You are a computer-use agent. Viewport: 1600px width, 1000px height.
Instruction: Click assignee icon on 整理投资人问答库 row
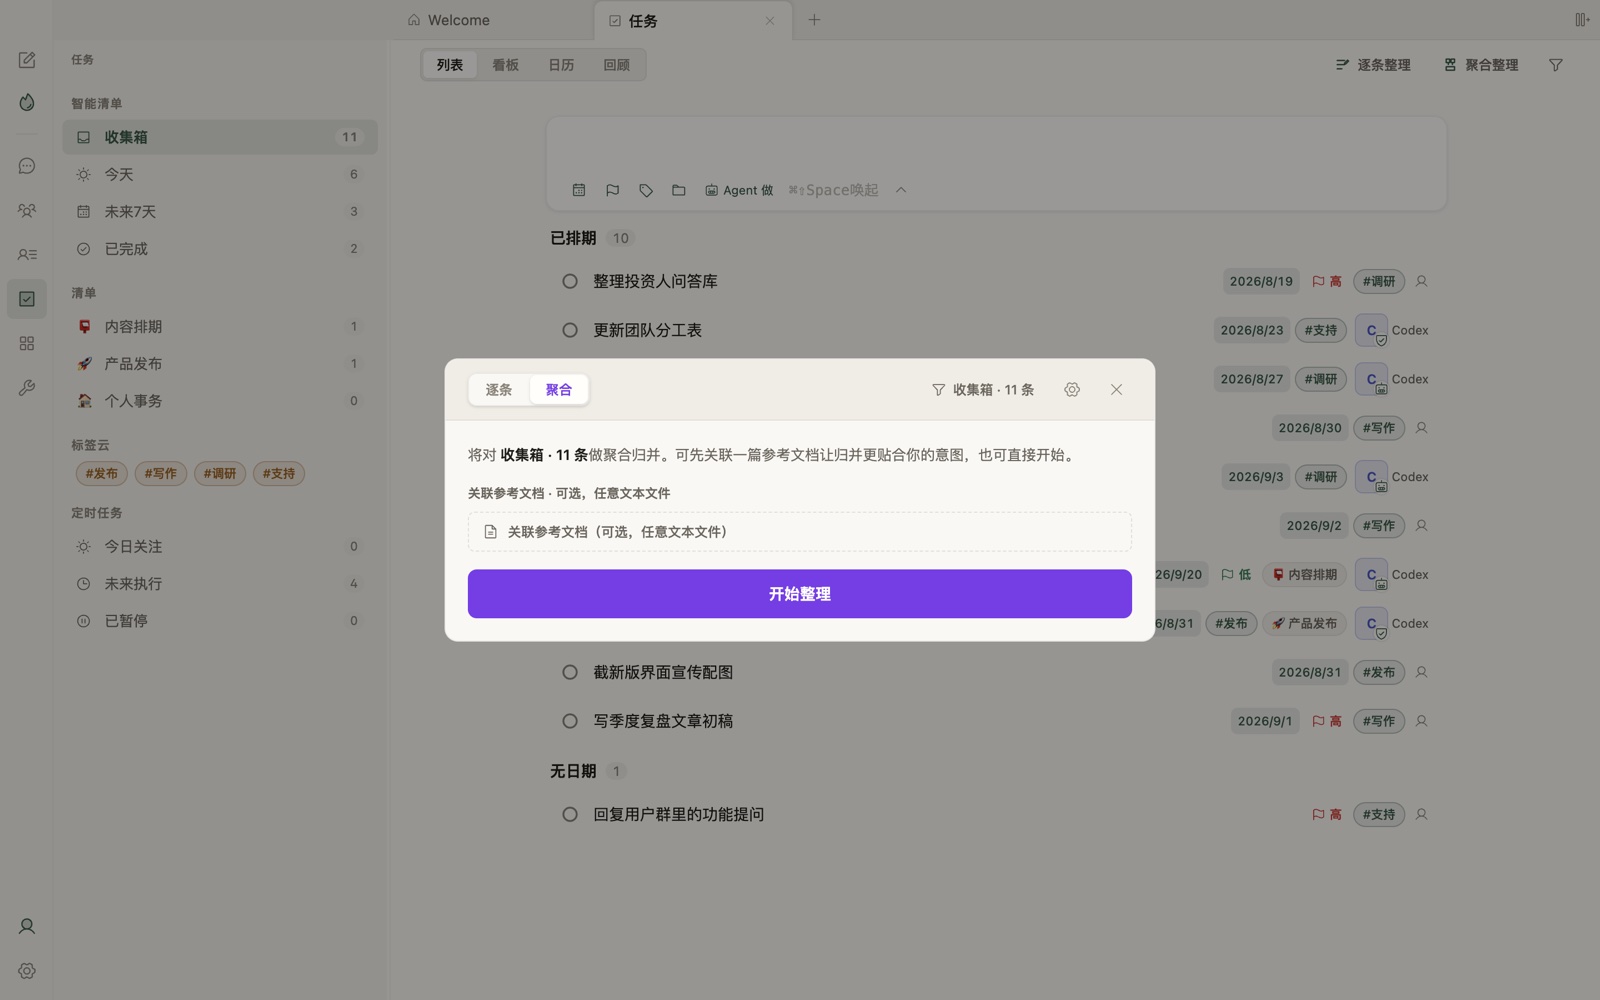click(1421, 282)
